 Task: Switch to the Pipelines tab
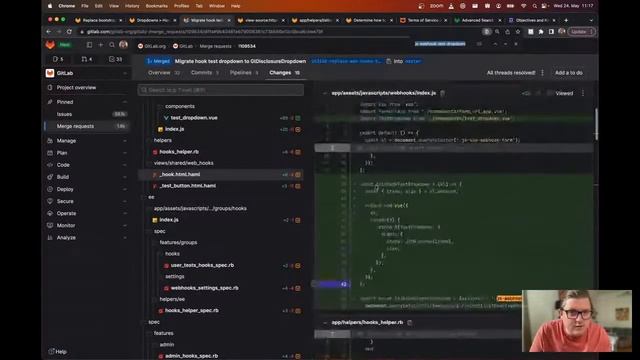[244, 73]
